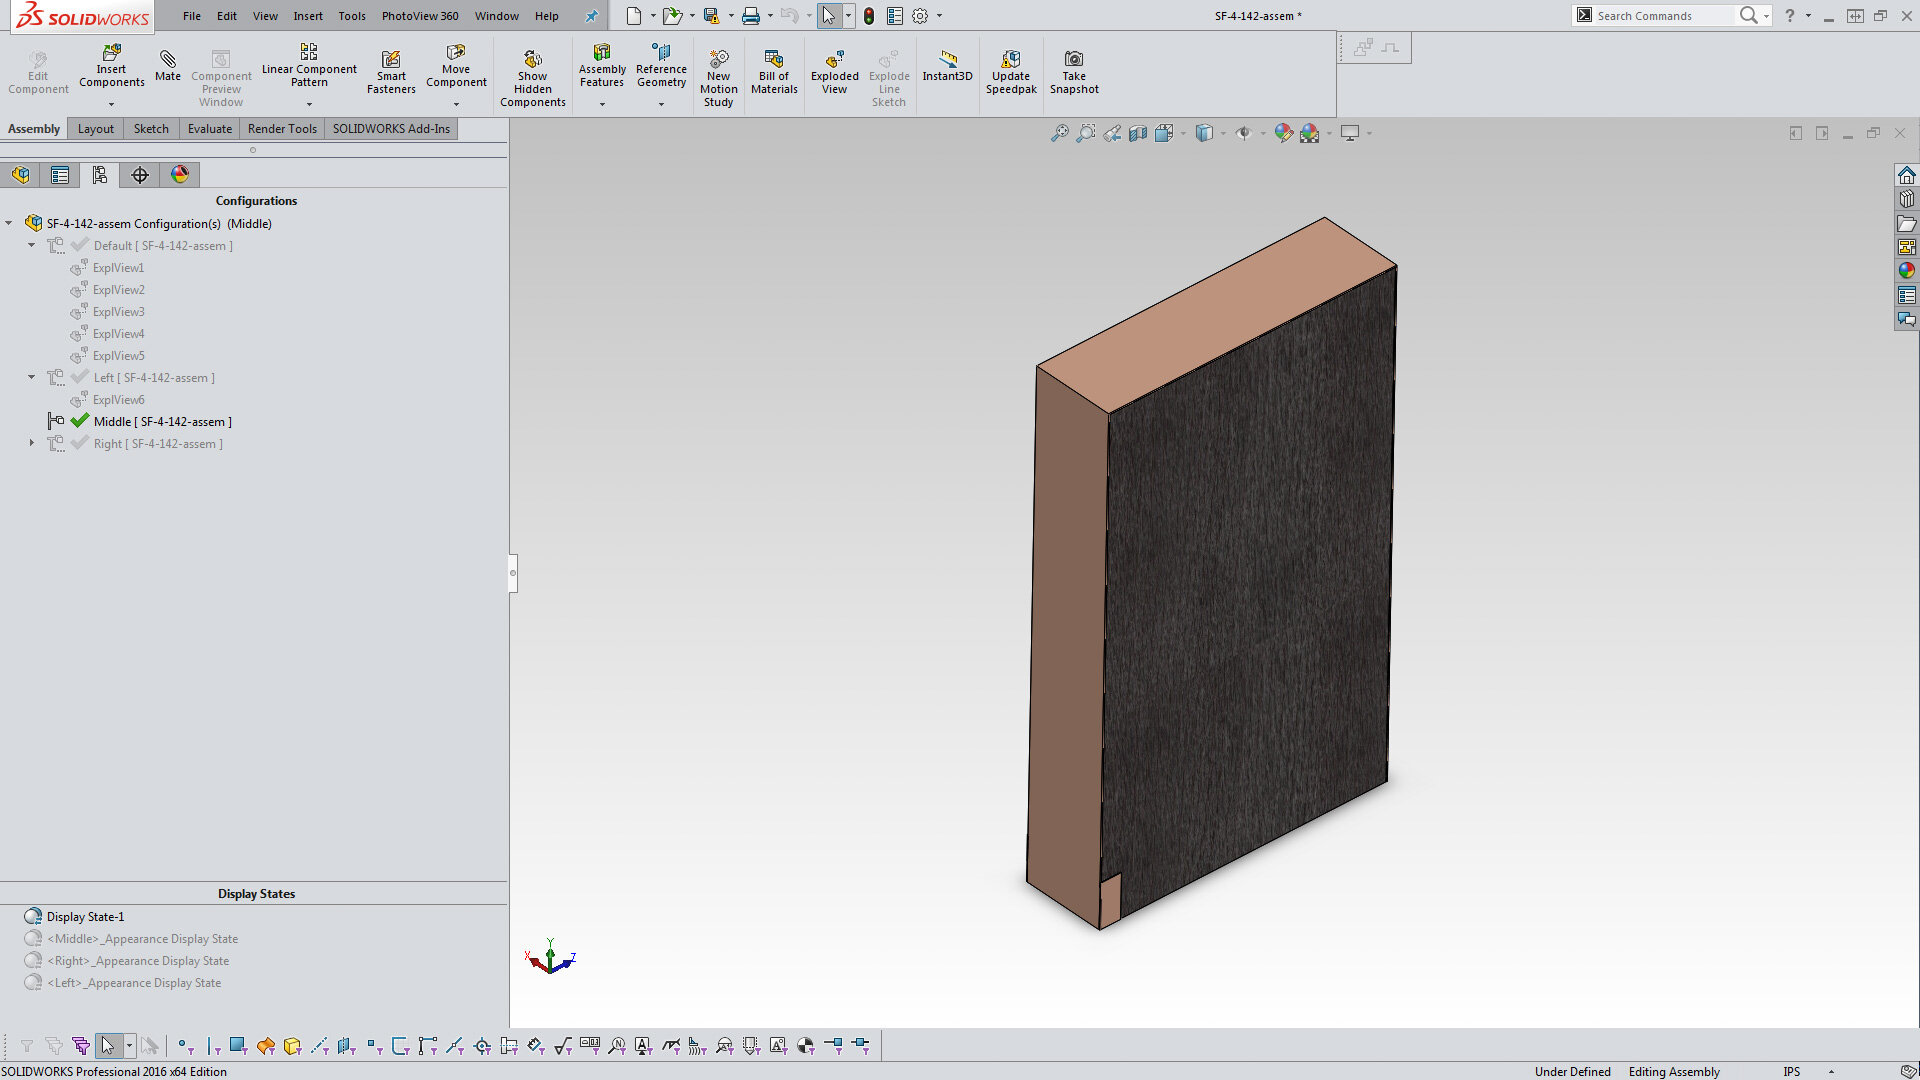Image resolution: width=1920 pixels, height=1080 pixels.
Task: Select ExplView3 in Default configuration
Action: [118, 312]
